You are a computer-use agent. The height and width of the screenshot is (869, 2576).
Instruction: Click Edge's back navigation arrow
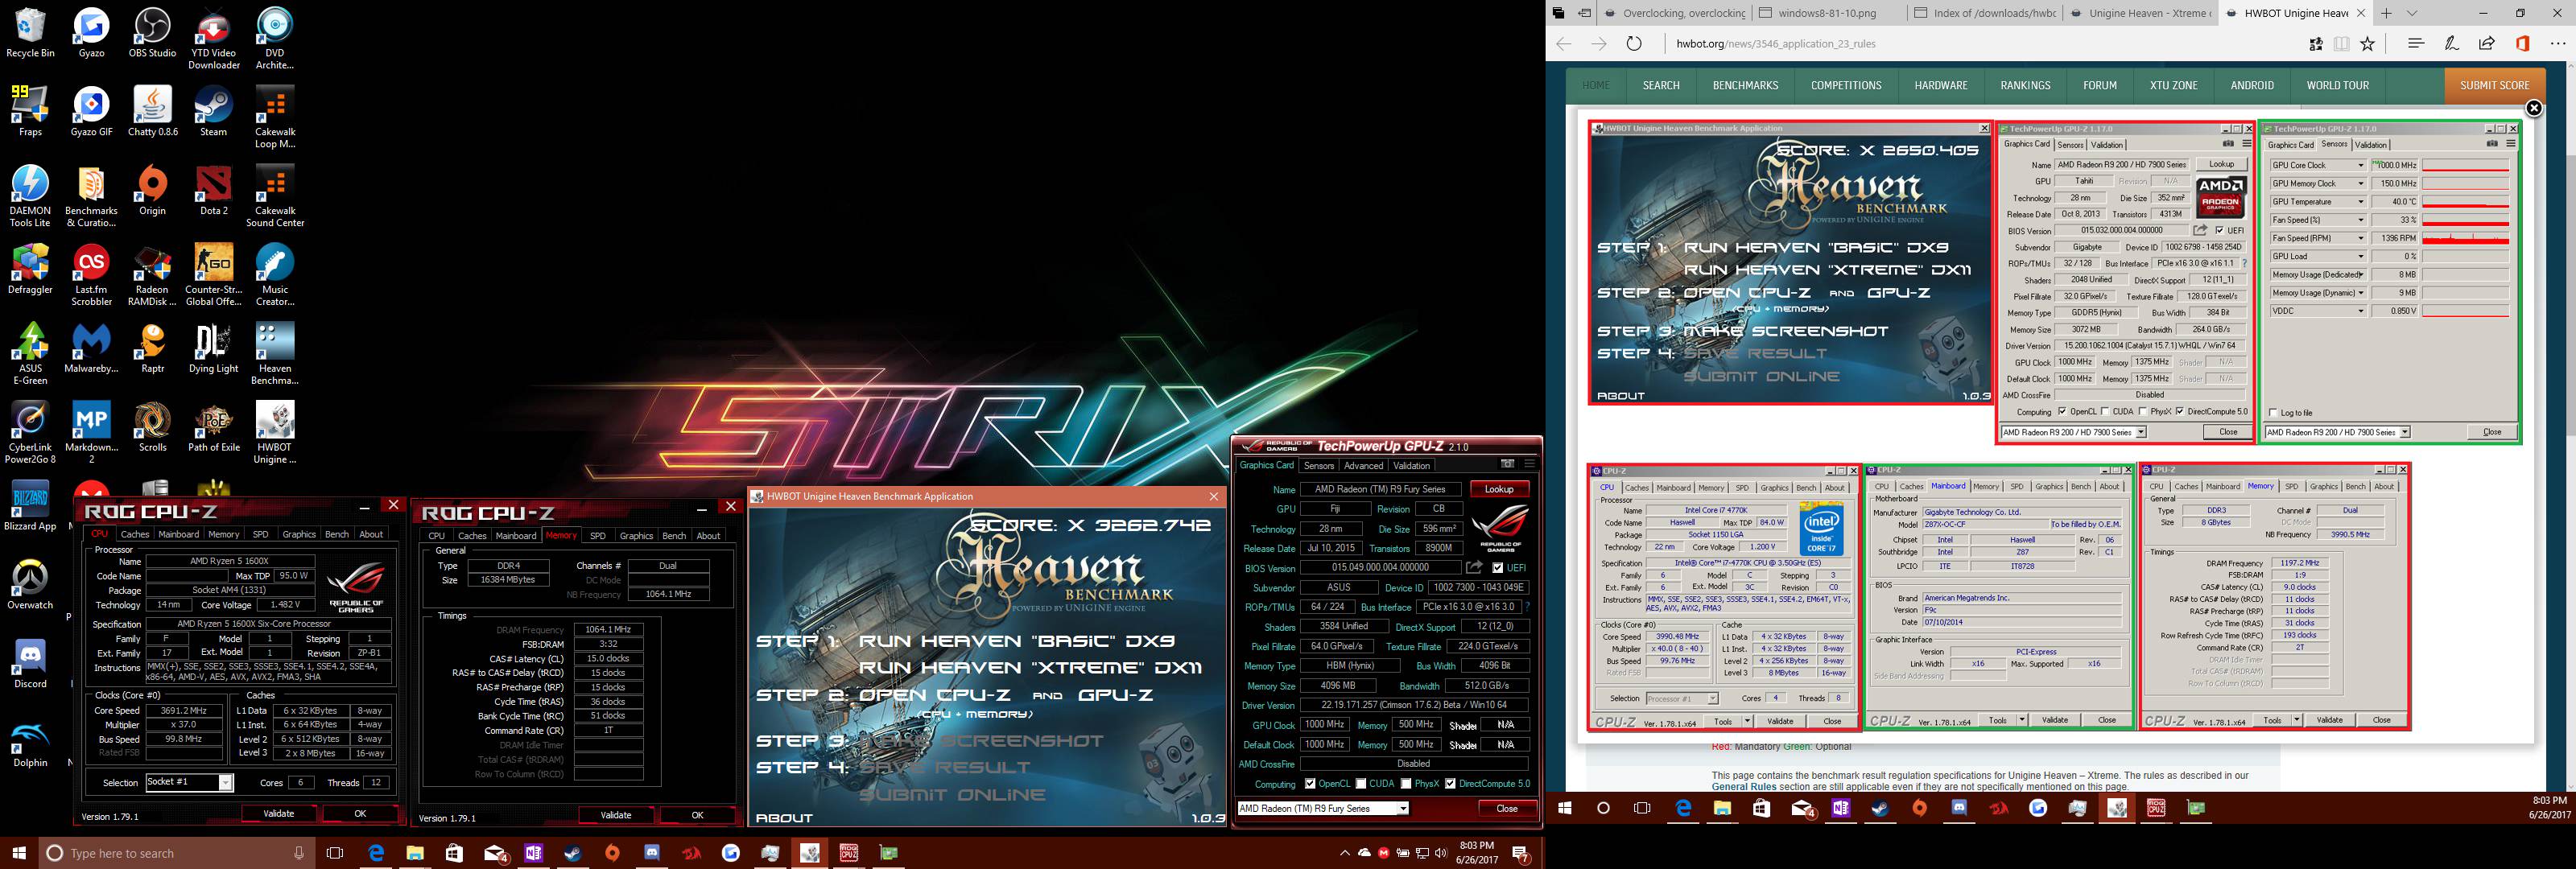tap(1564, 44)
